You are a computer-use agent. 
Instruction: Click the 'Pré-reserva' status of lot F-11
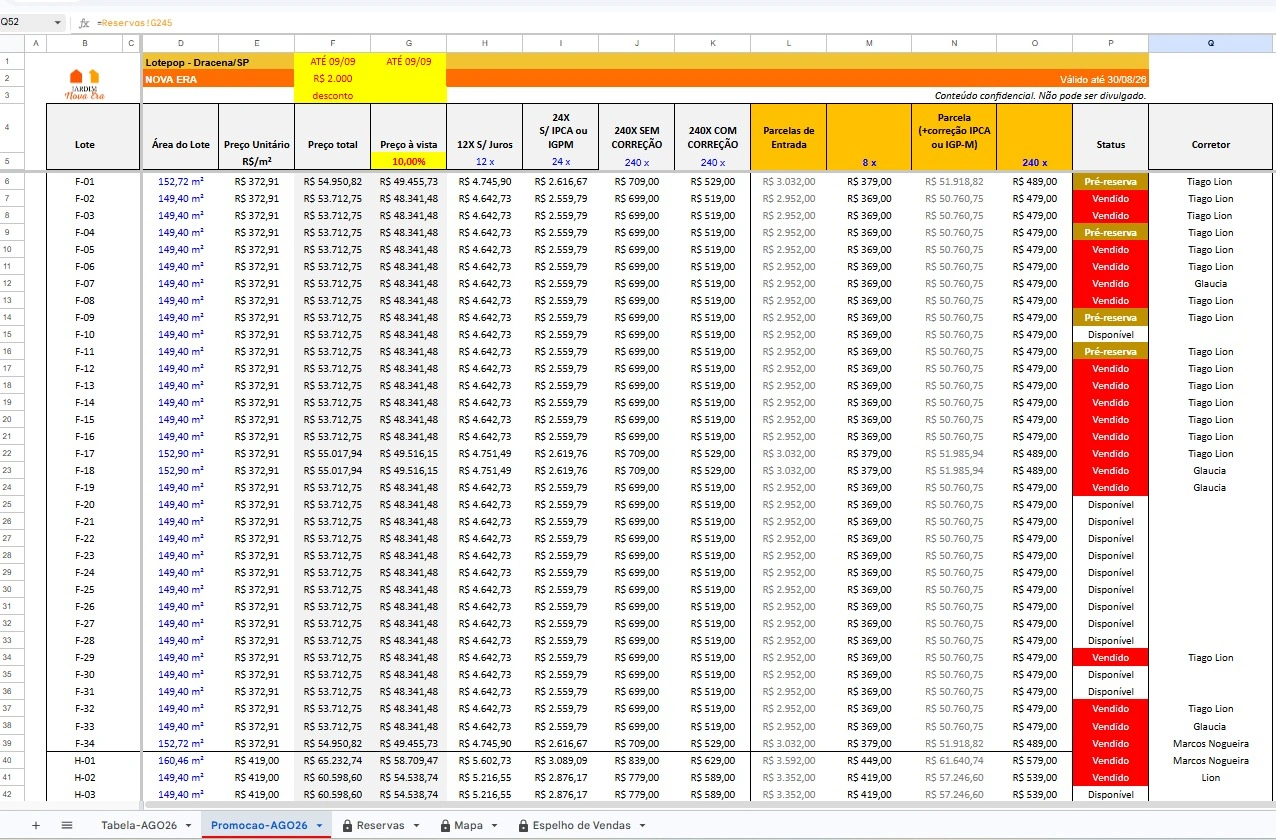pos(1111,352)
